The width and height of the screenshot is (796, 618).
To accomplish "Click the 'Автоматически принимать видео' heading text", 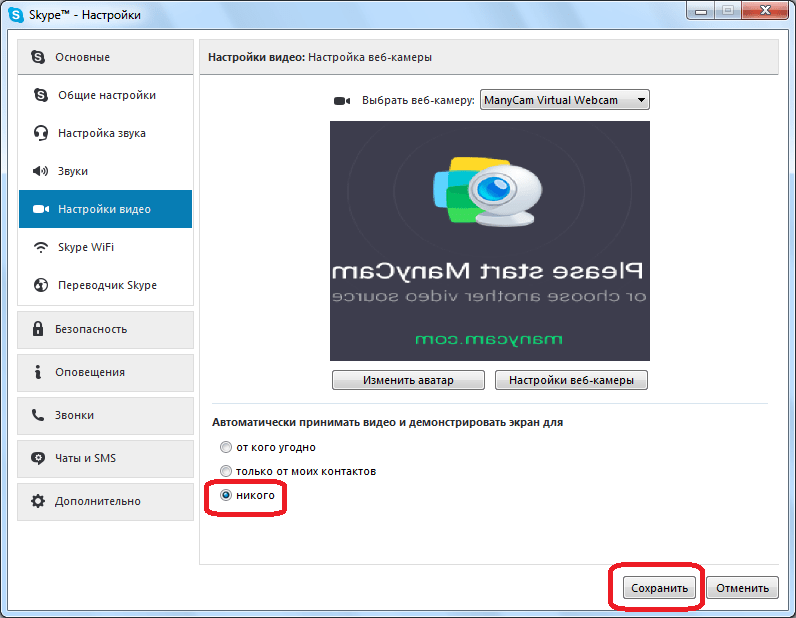I will [387, 422].
